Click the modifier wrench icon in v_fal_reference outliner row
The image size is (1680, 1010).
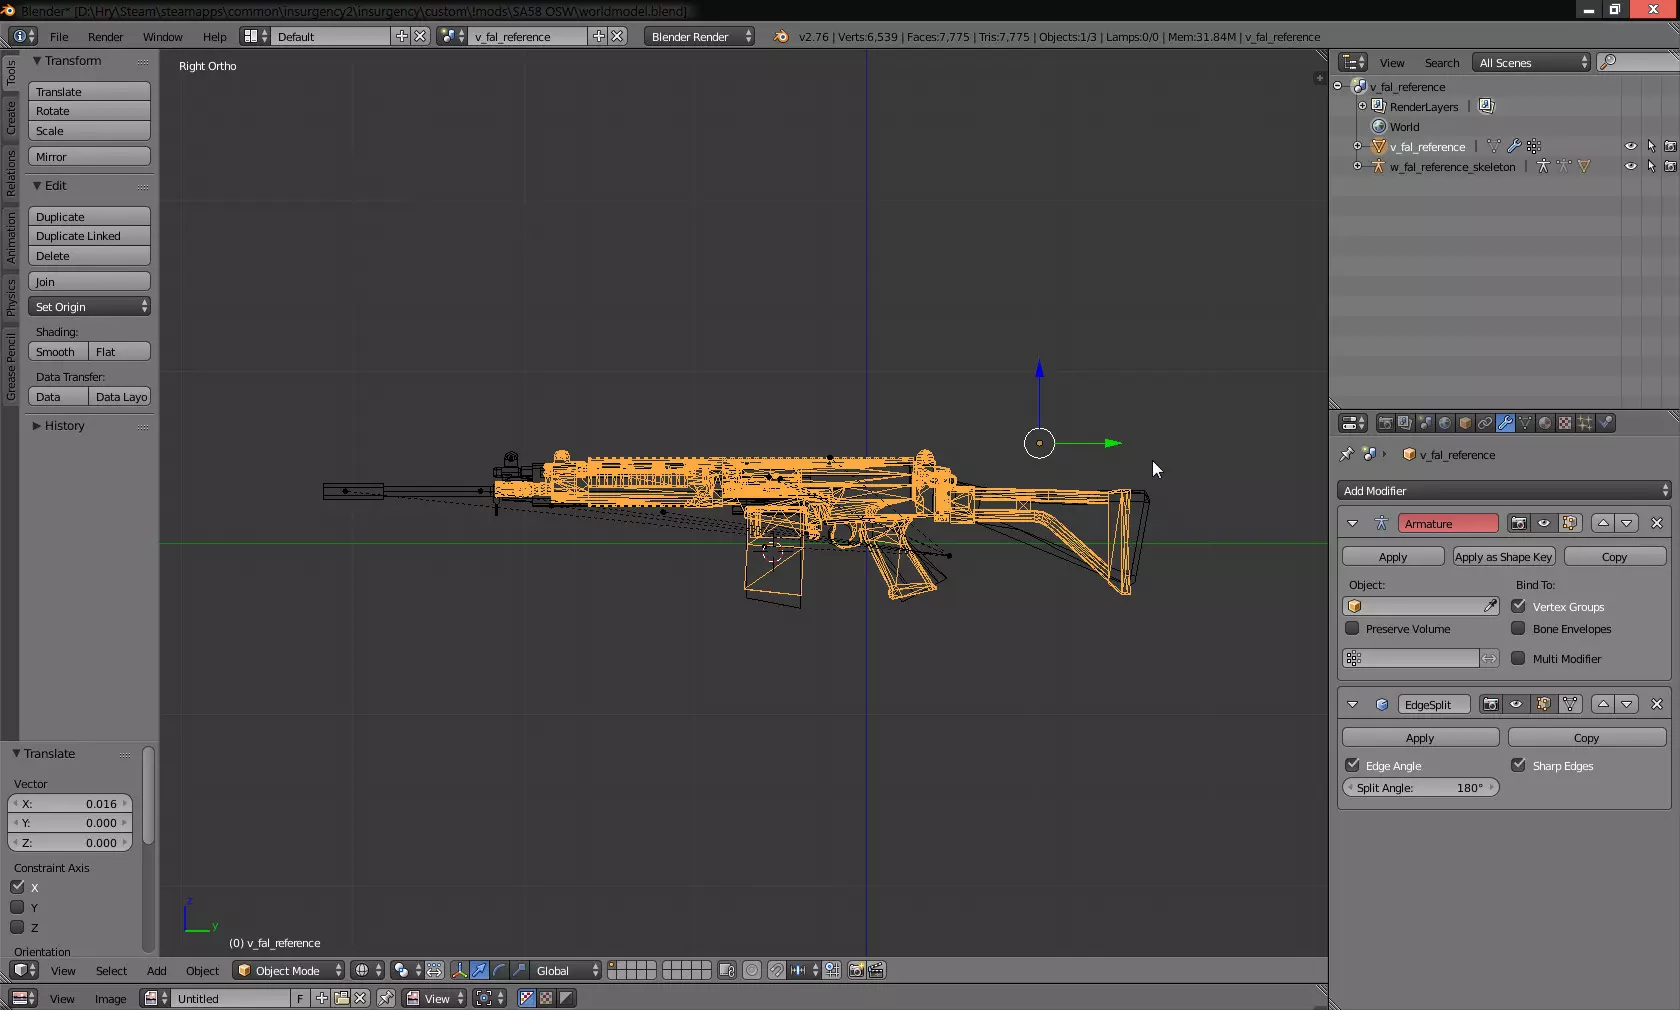click(1514, 146)
